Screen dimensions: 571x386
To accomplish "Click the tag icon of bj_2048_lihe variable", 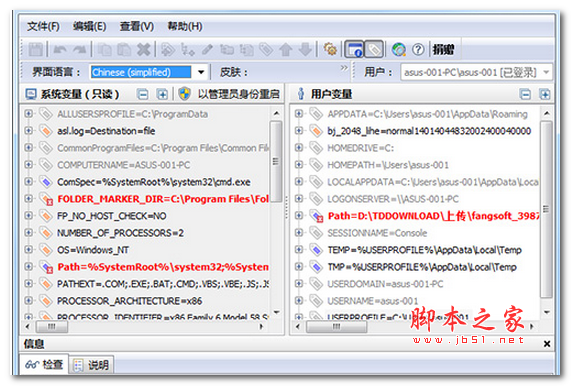I will tap(315, 130).
